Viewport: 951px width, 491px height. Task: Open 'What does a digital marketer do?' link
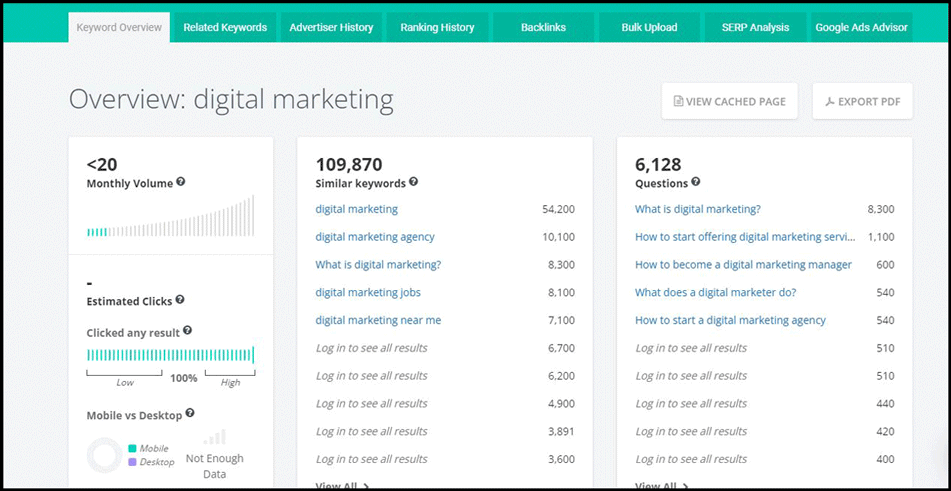(715, 293)
